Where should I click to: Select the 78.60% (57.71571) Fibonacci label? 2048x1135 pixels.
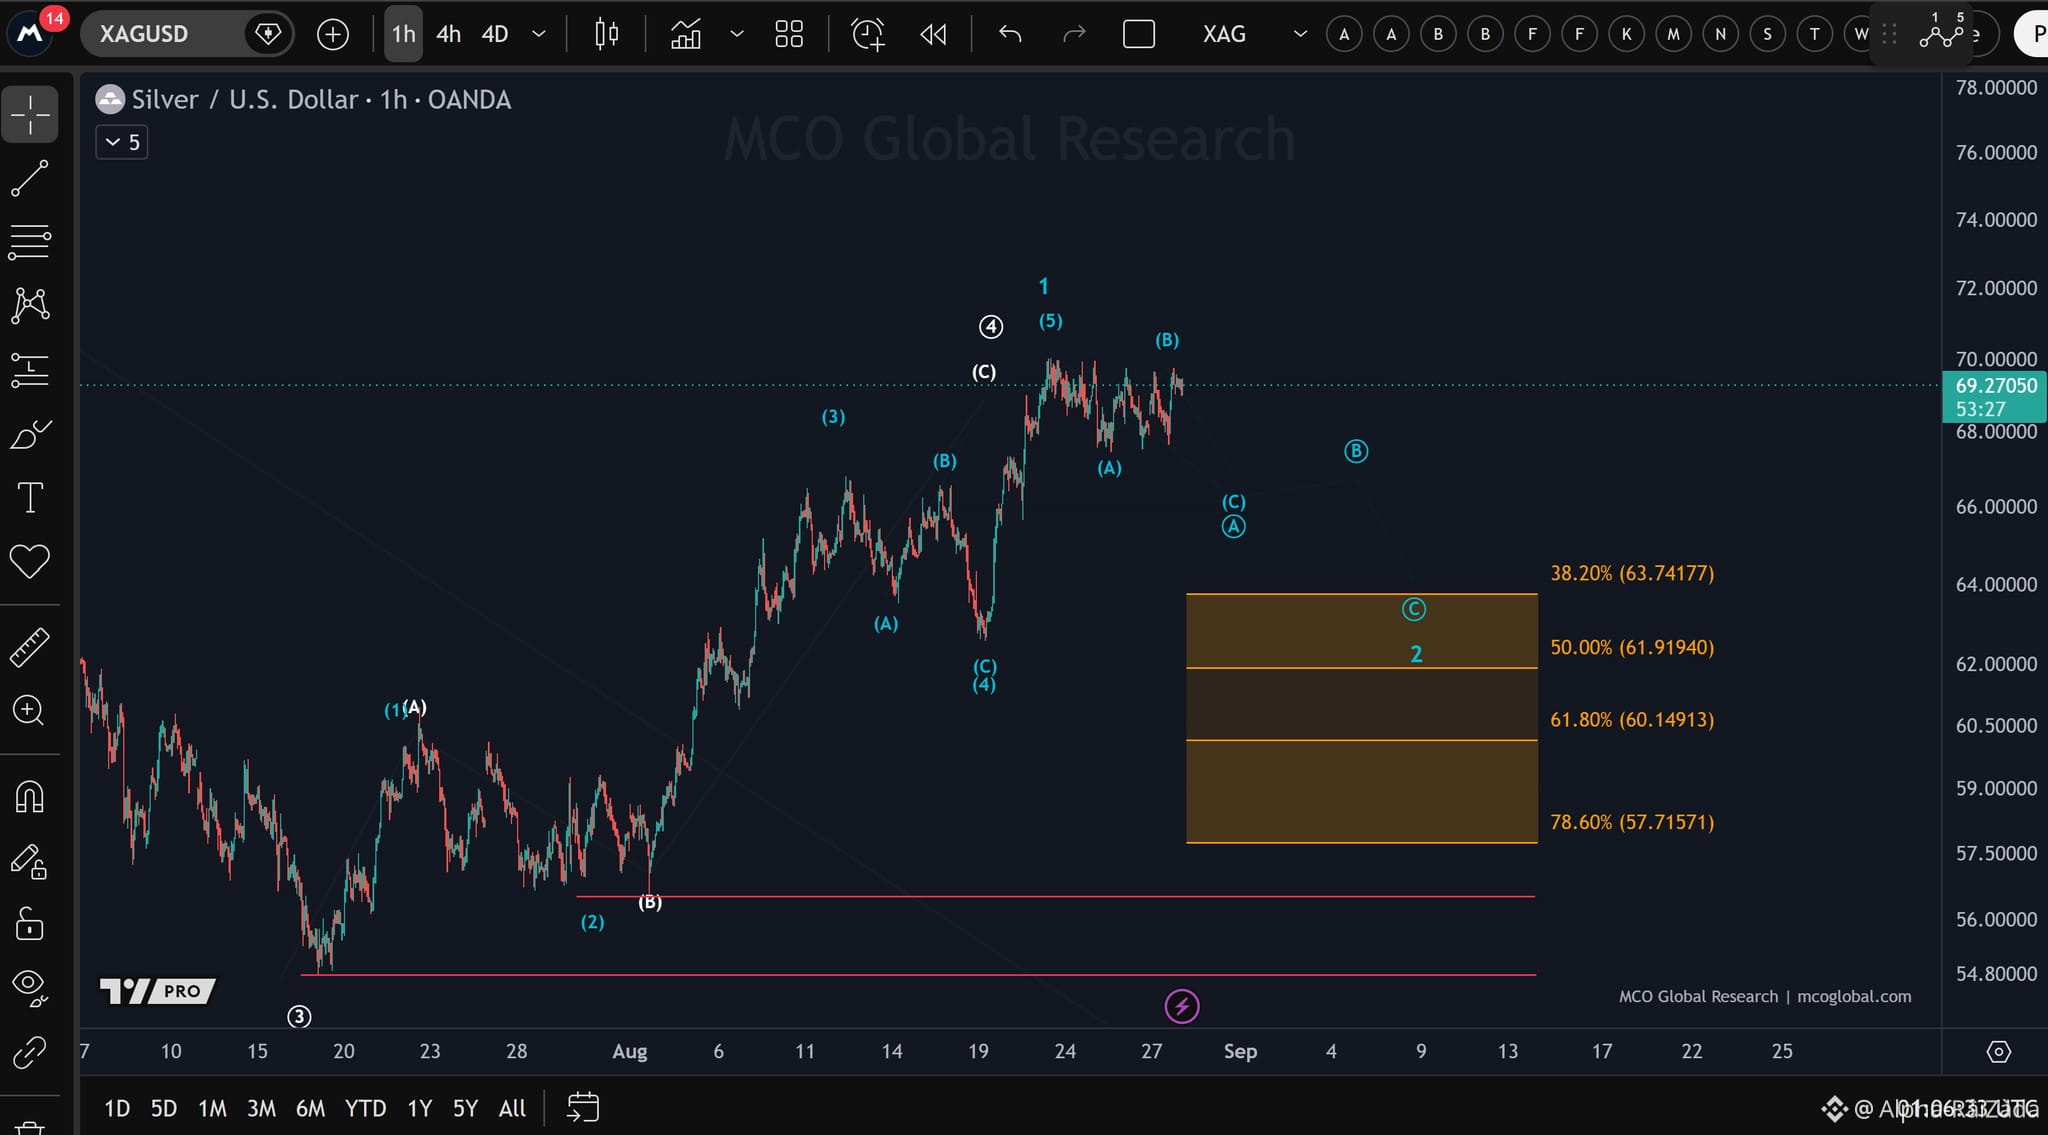tap(1632, 822)
